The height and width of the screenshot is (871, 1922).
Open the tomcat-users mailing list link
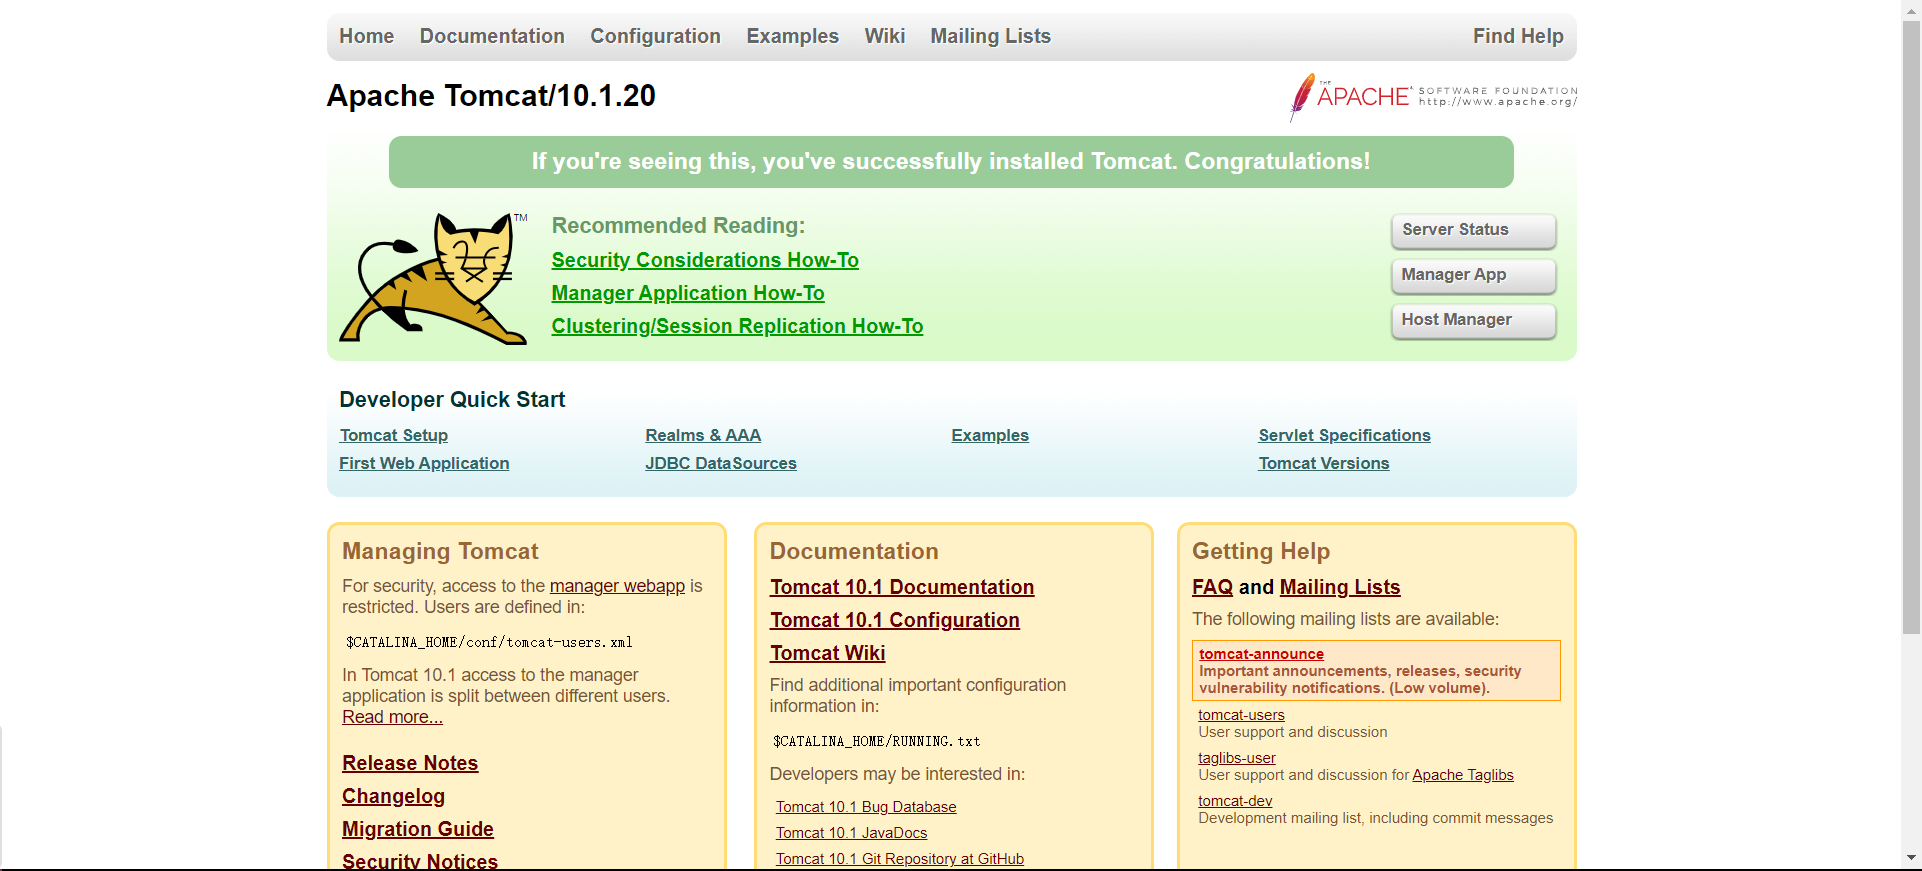point(1241,715)
